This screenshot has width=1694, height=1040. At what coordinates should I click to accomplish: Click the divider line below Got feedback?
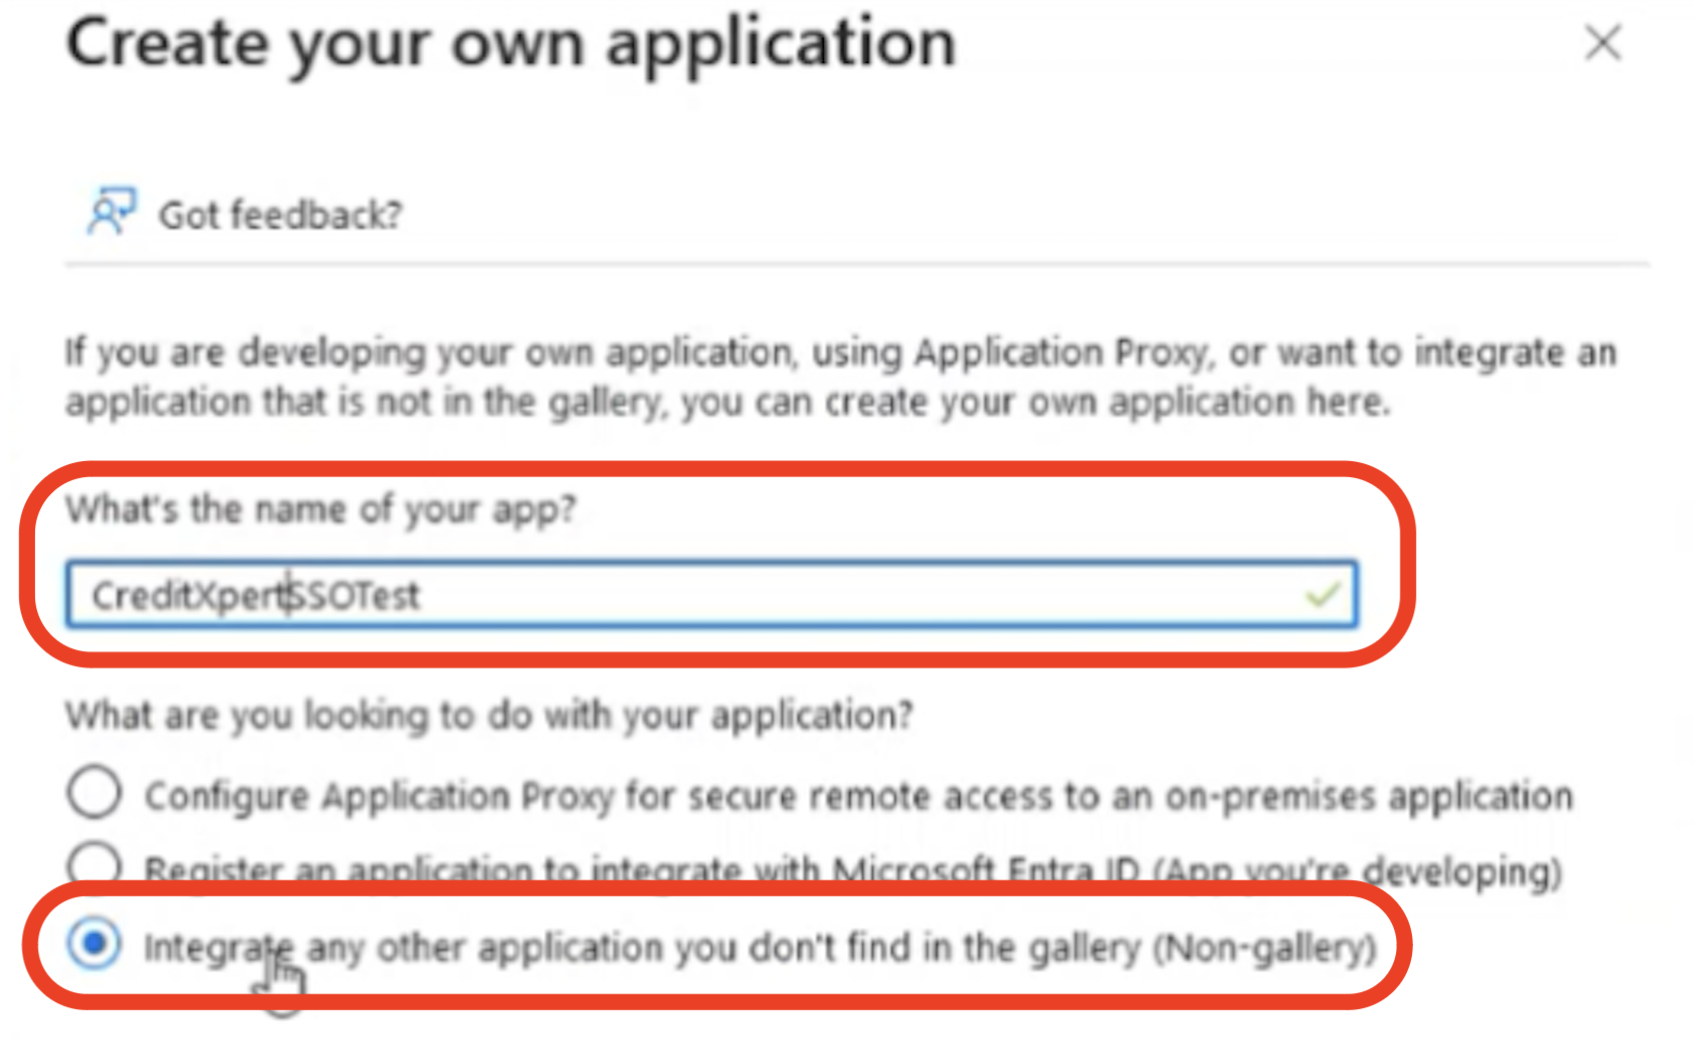click(857, 264)
